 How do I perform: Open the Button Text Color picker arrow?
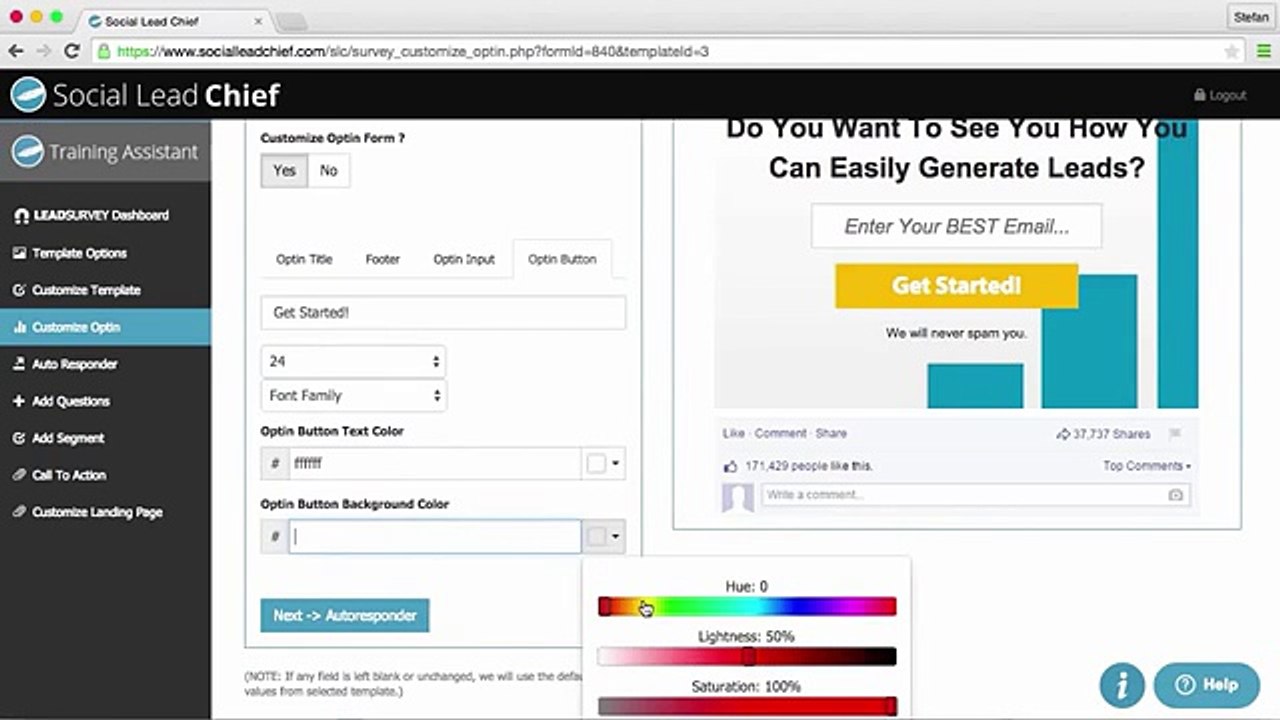(x=615, y=463)
